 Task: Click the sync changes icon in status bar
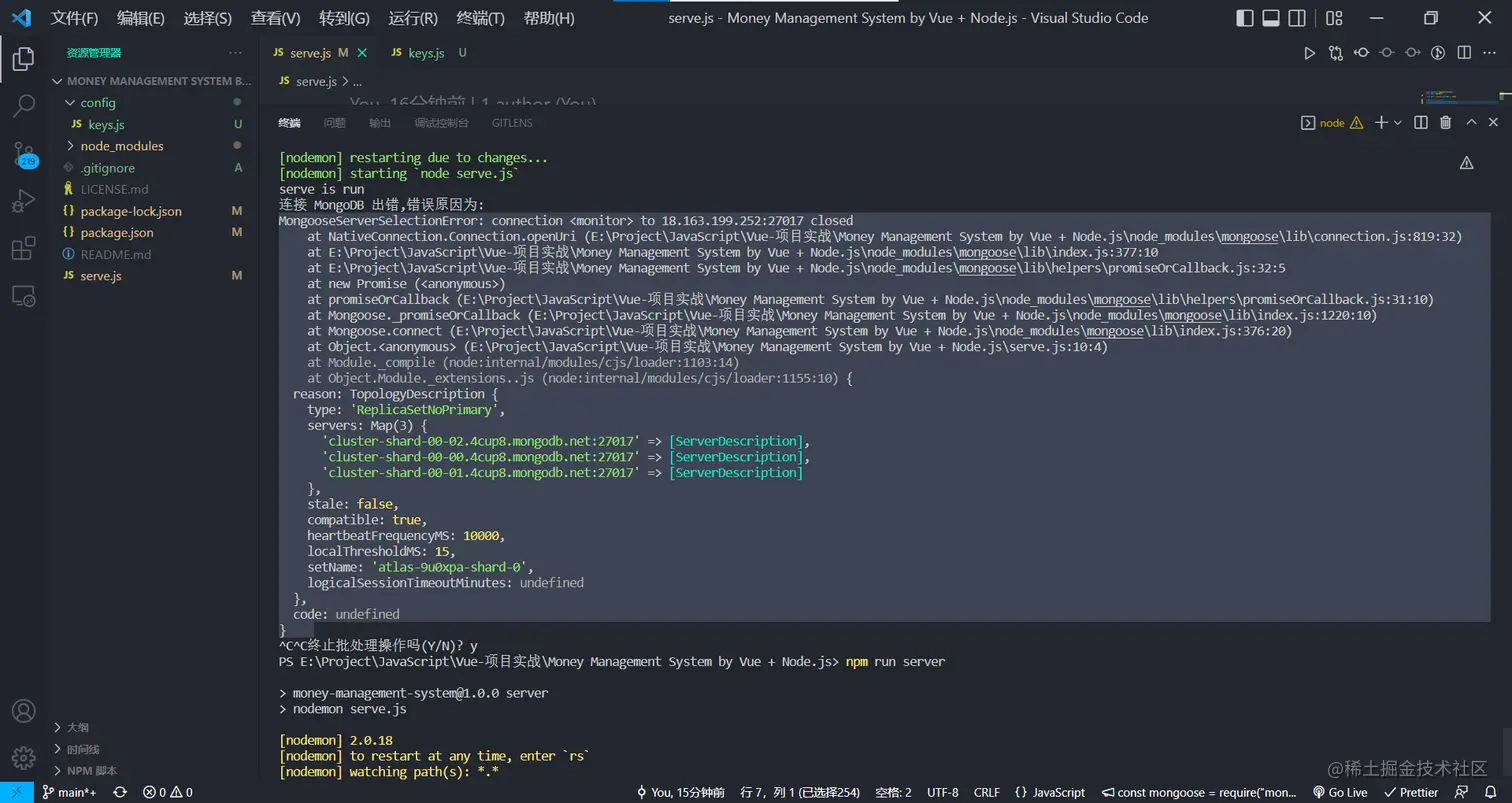pyautogui.click(x=120, y=792)
